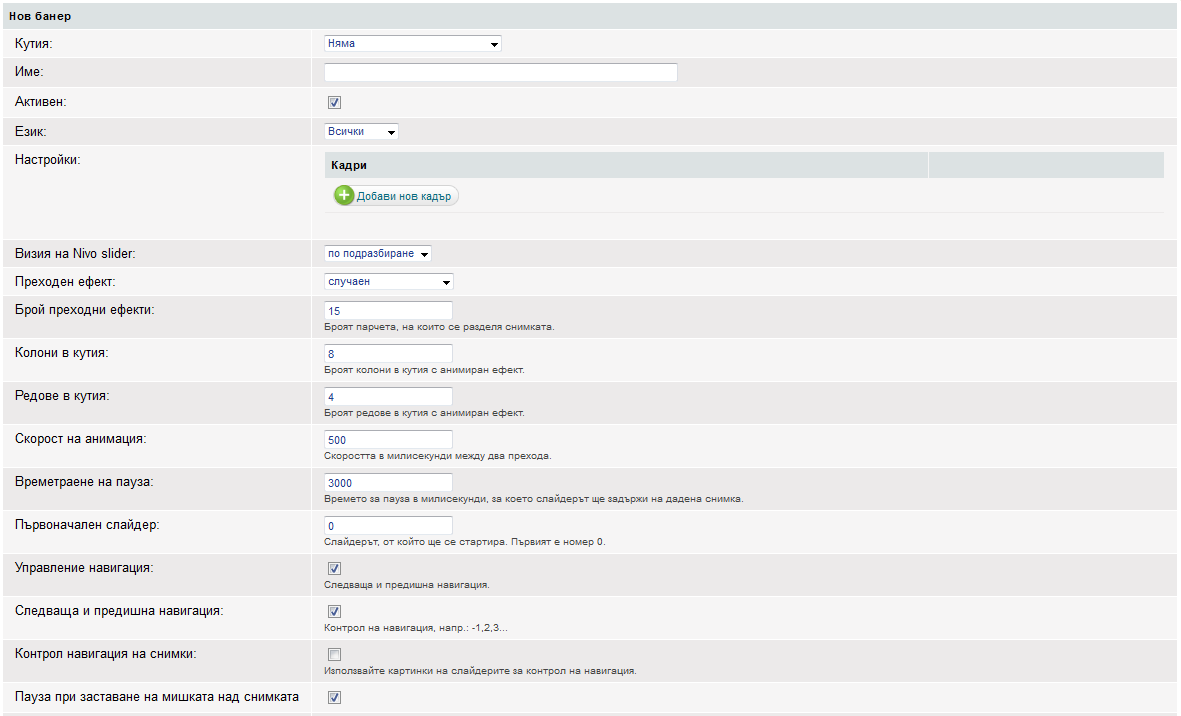Focus the Времетраене на пауза input
Screen dimensions: 1181x716
click(388, 483)
